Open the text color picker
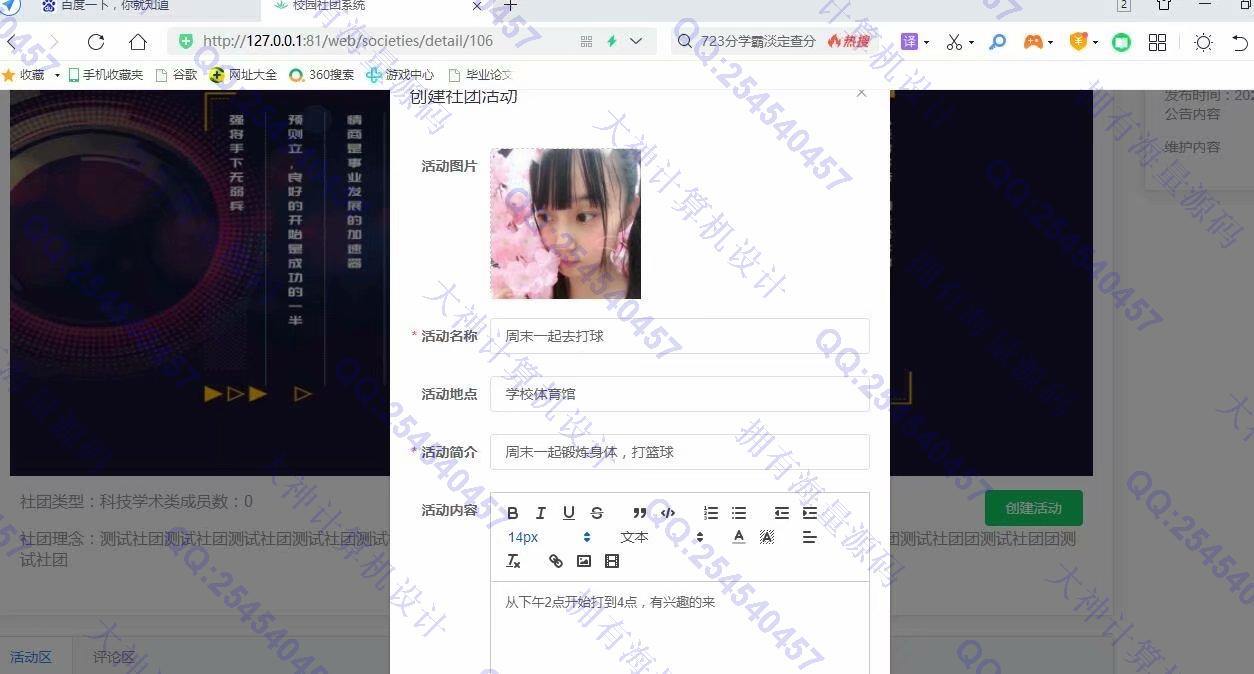Viewport: 1254px width, 674px height. tap(739, 537)
